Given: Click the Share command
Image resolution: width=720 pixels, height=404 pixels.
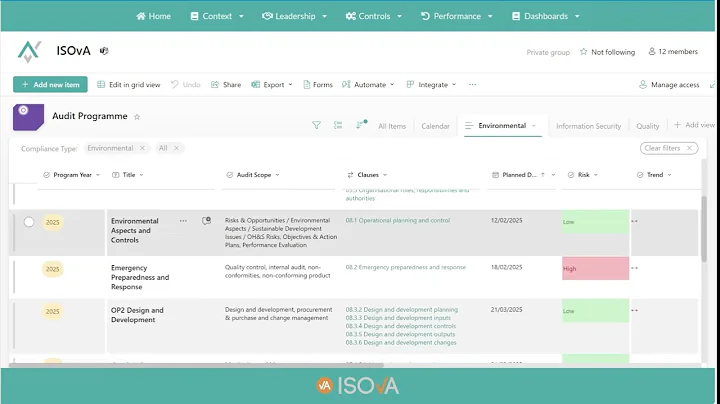Looking at the screenshot, I should 226,84.
